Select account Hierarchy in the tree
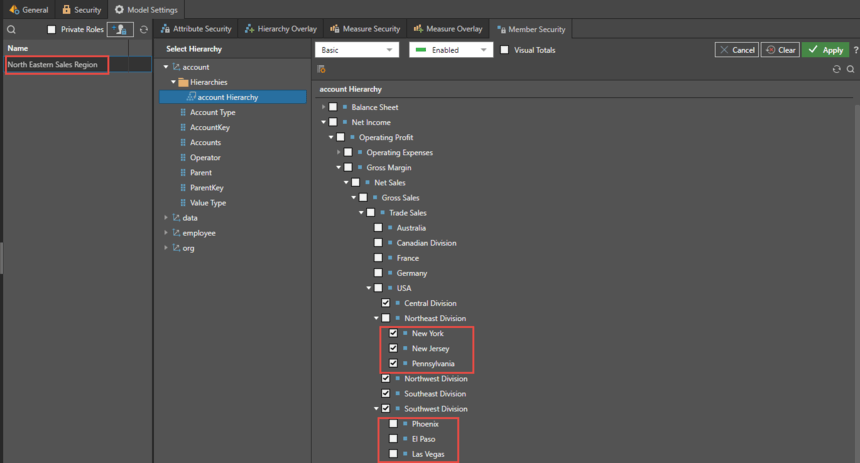The height and width of the screenshot is (463, 860). coord(233,97)
